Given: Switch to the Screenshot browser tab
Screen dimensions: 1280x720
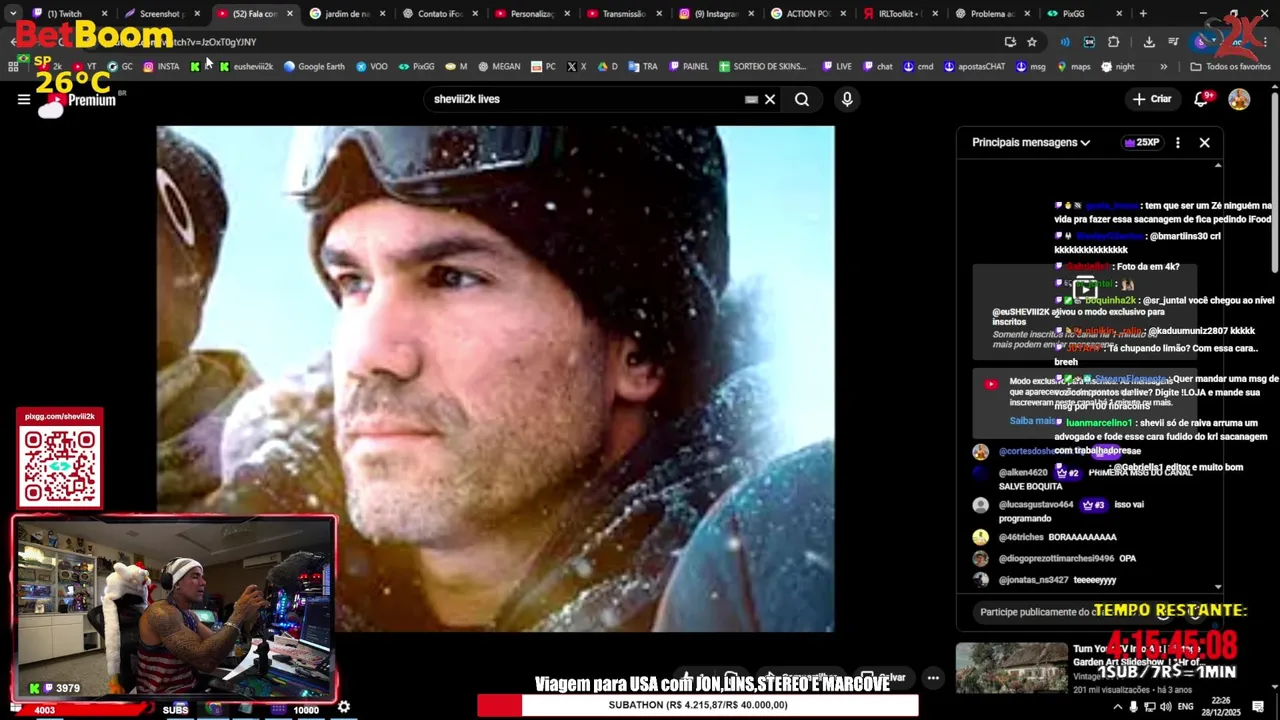Looking at the screenshot, I should 160,14.
